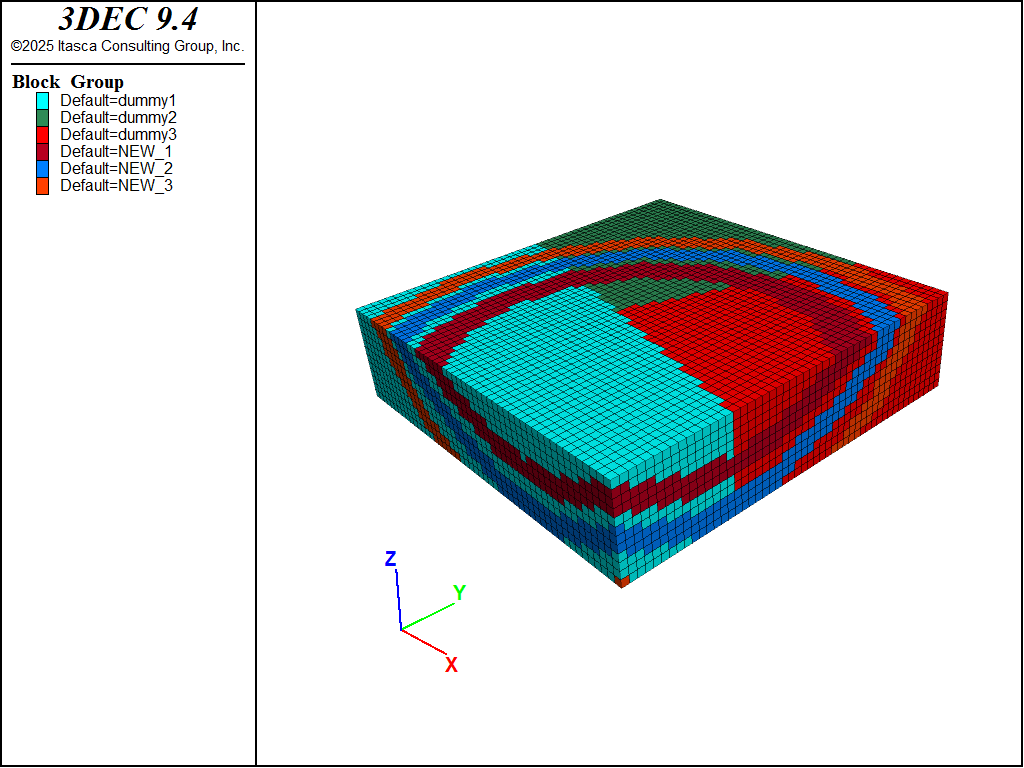This screenshot has height=768, width=1024.
Task: Click the Itasca Consulting Group copyright text
Action: [127, 46]
